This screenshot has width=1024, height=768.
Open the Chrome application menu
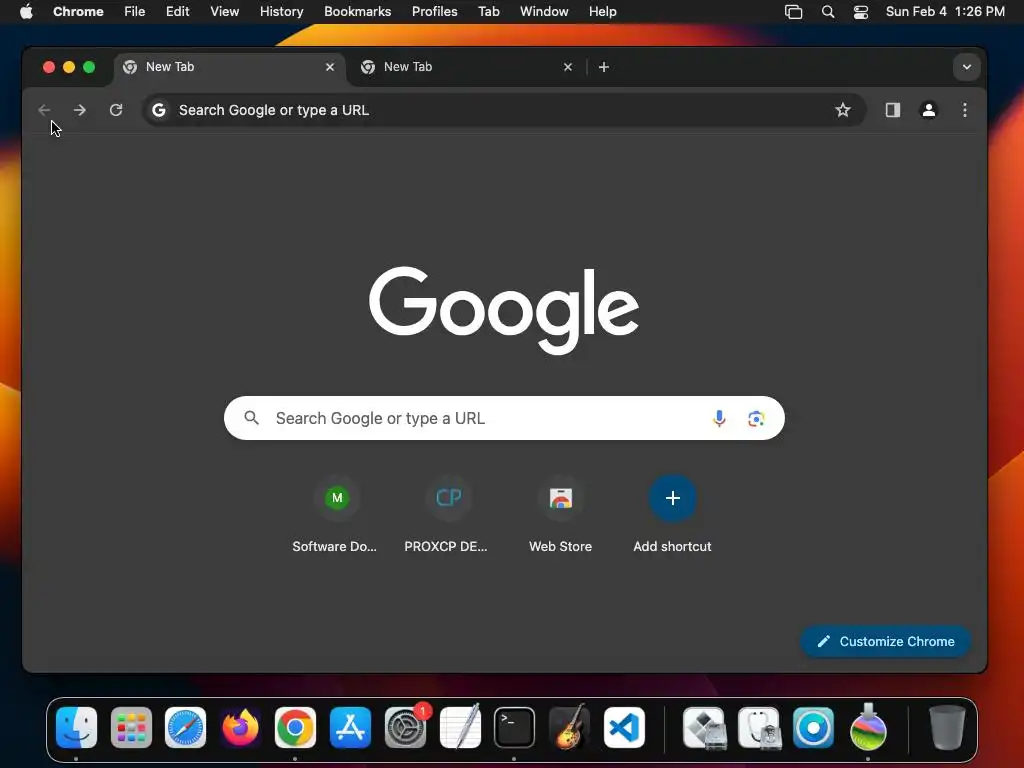click(x=78, y=12)
